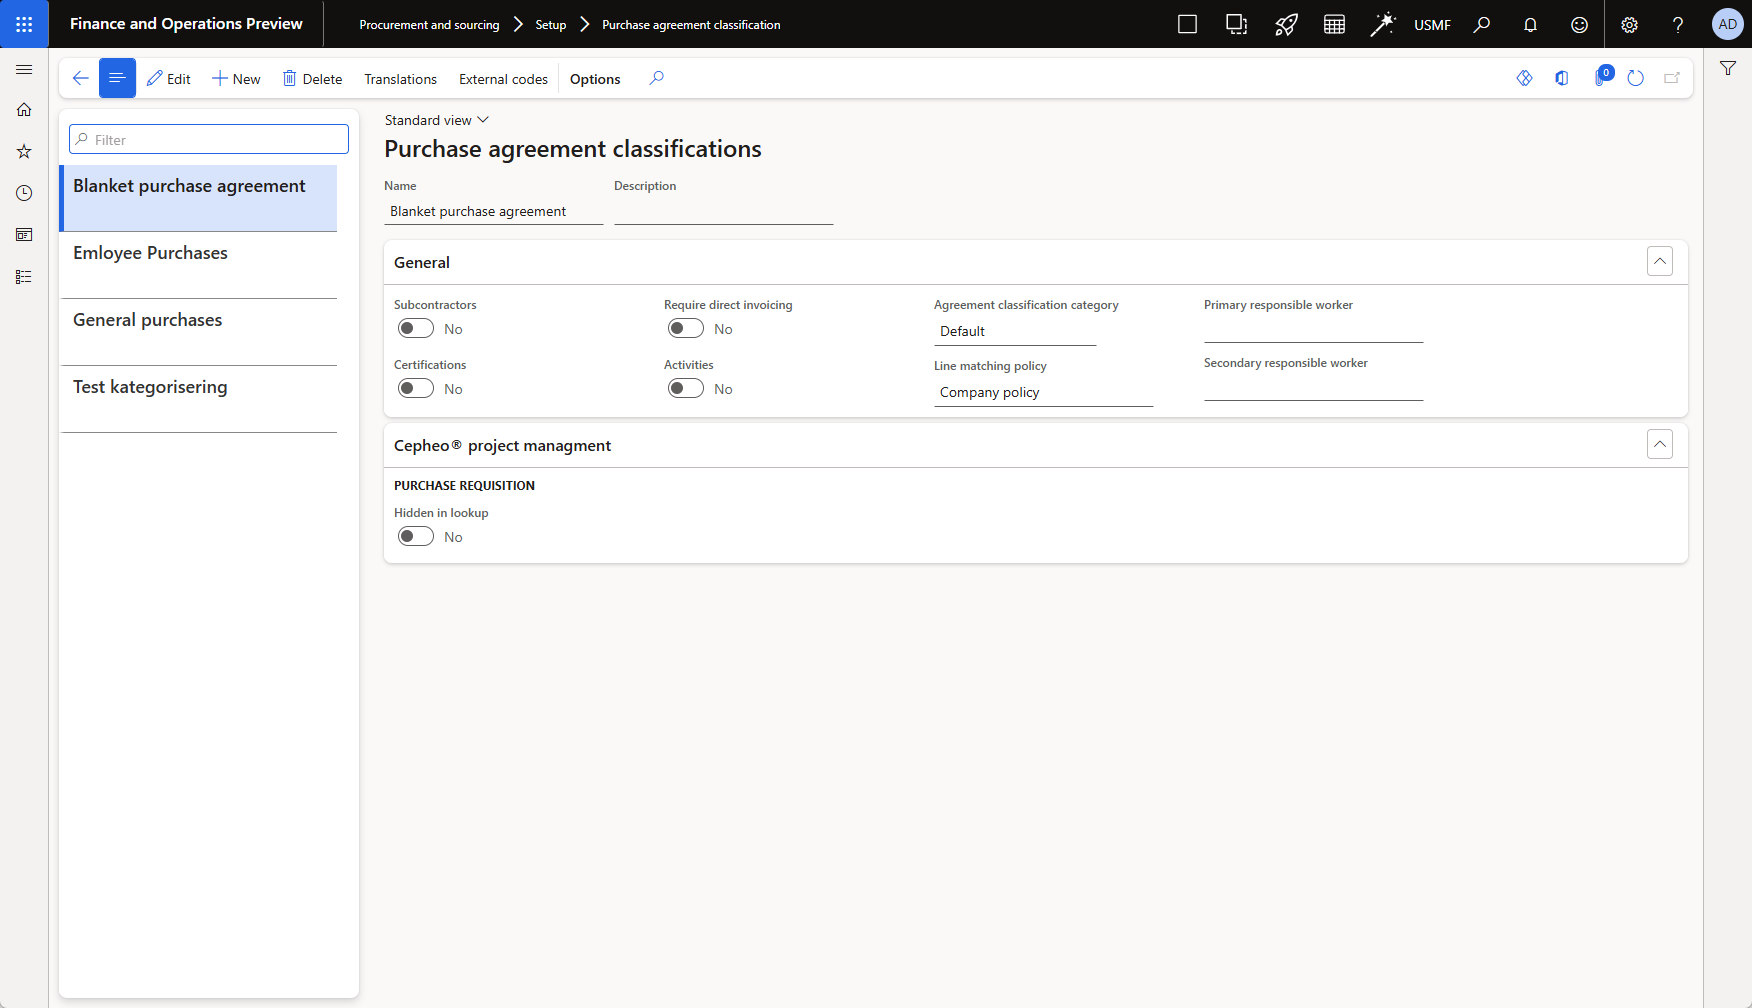Click the Name input field
Screen dimensions: 1752x1008
(x=493, y=211)
